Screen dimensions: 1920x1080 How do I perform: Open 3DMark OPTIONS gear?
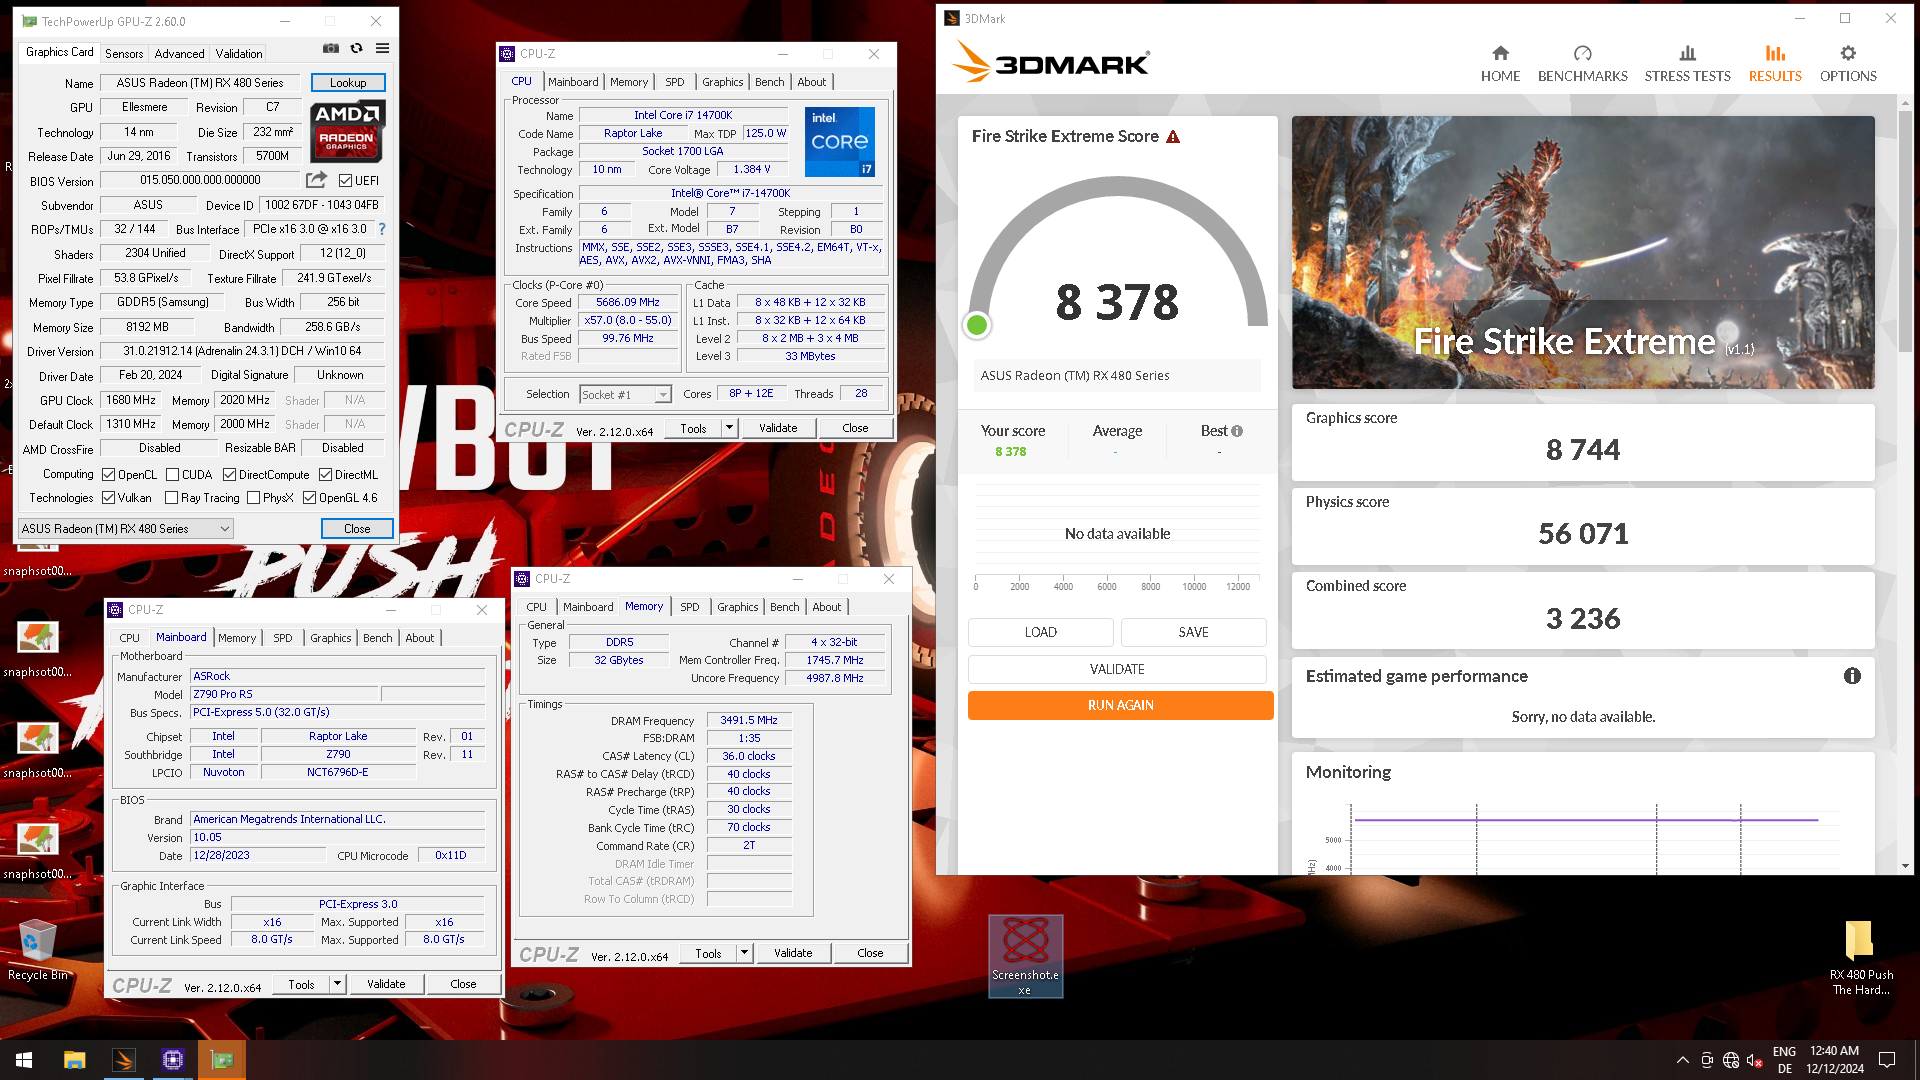tap(1848, 64)
